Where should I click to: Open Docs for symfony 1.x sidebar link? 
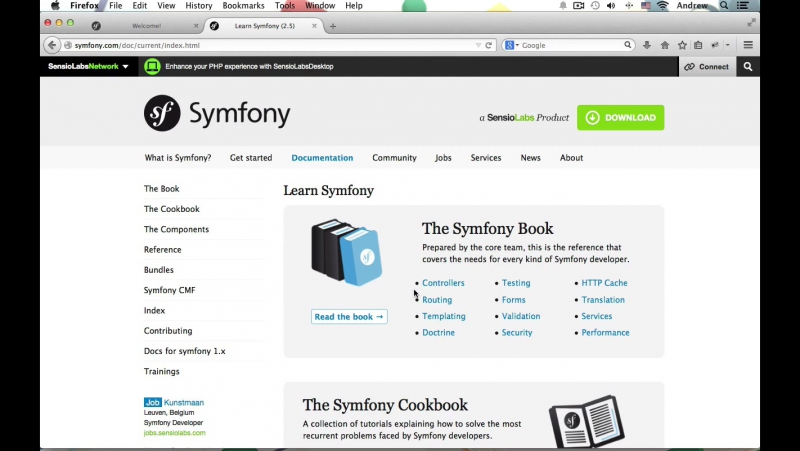click(x=184, y=351)
